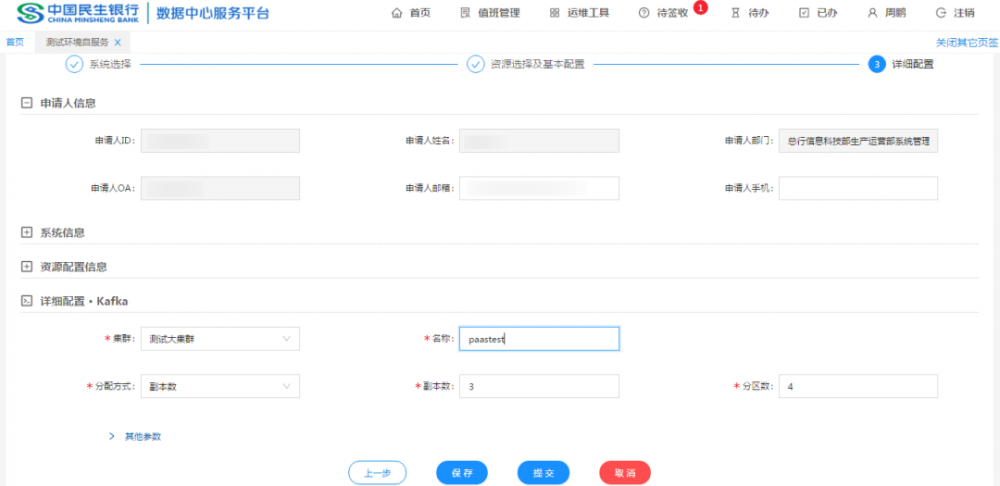The image size is (1000, 486).
Task: Open the 集群 dropdown showing 测试大集群
Action: coord(220,339)
